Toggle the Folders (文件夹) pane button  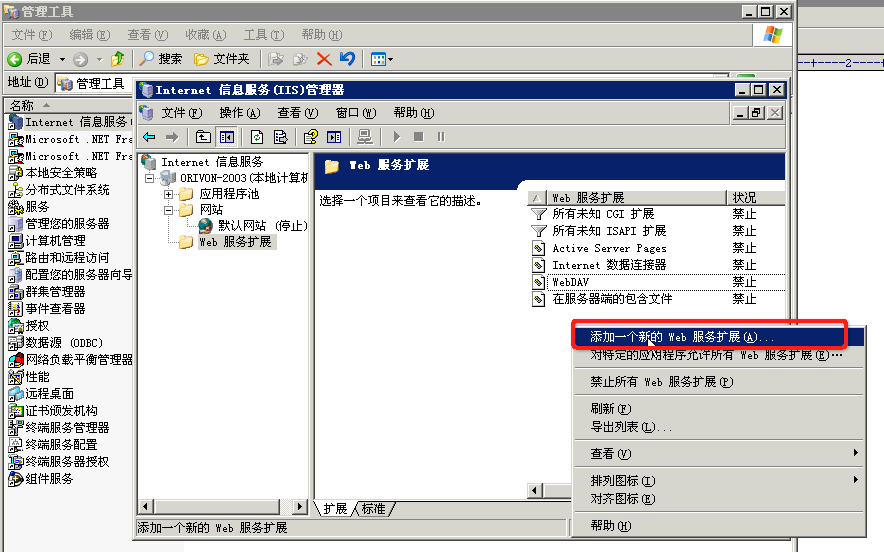222,59
